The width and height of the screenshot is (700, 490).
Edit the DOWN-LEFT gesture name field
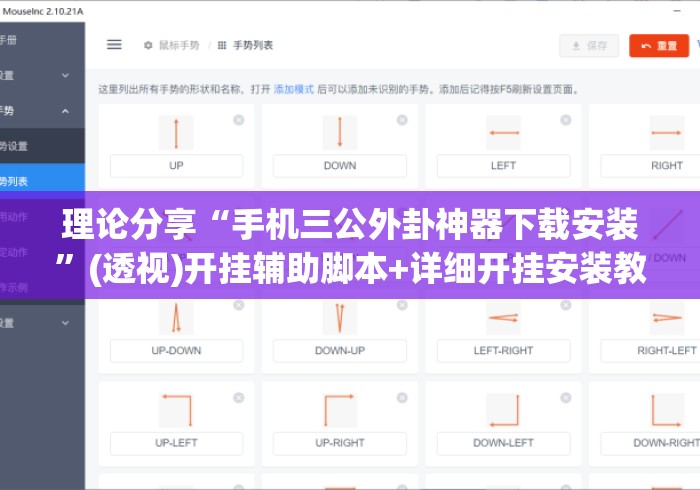click(504, 443)
